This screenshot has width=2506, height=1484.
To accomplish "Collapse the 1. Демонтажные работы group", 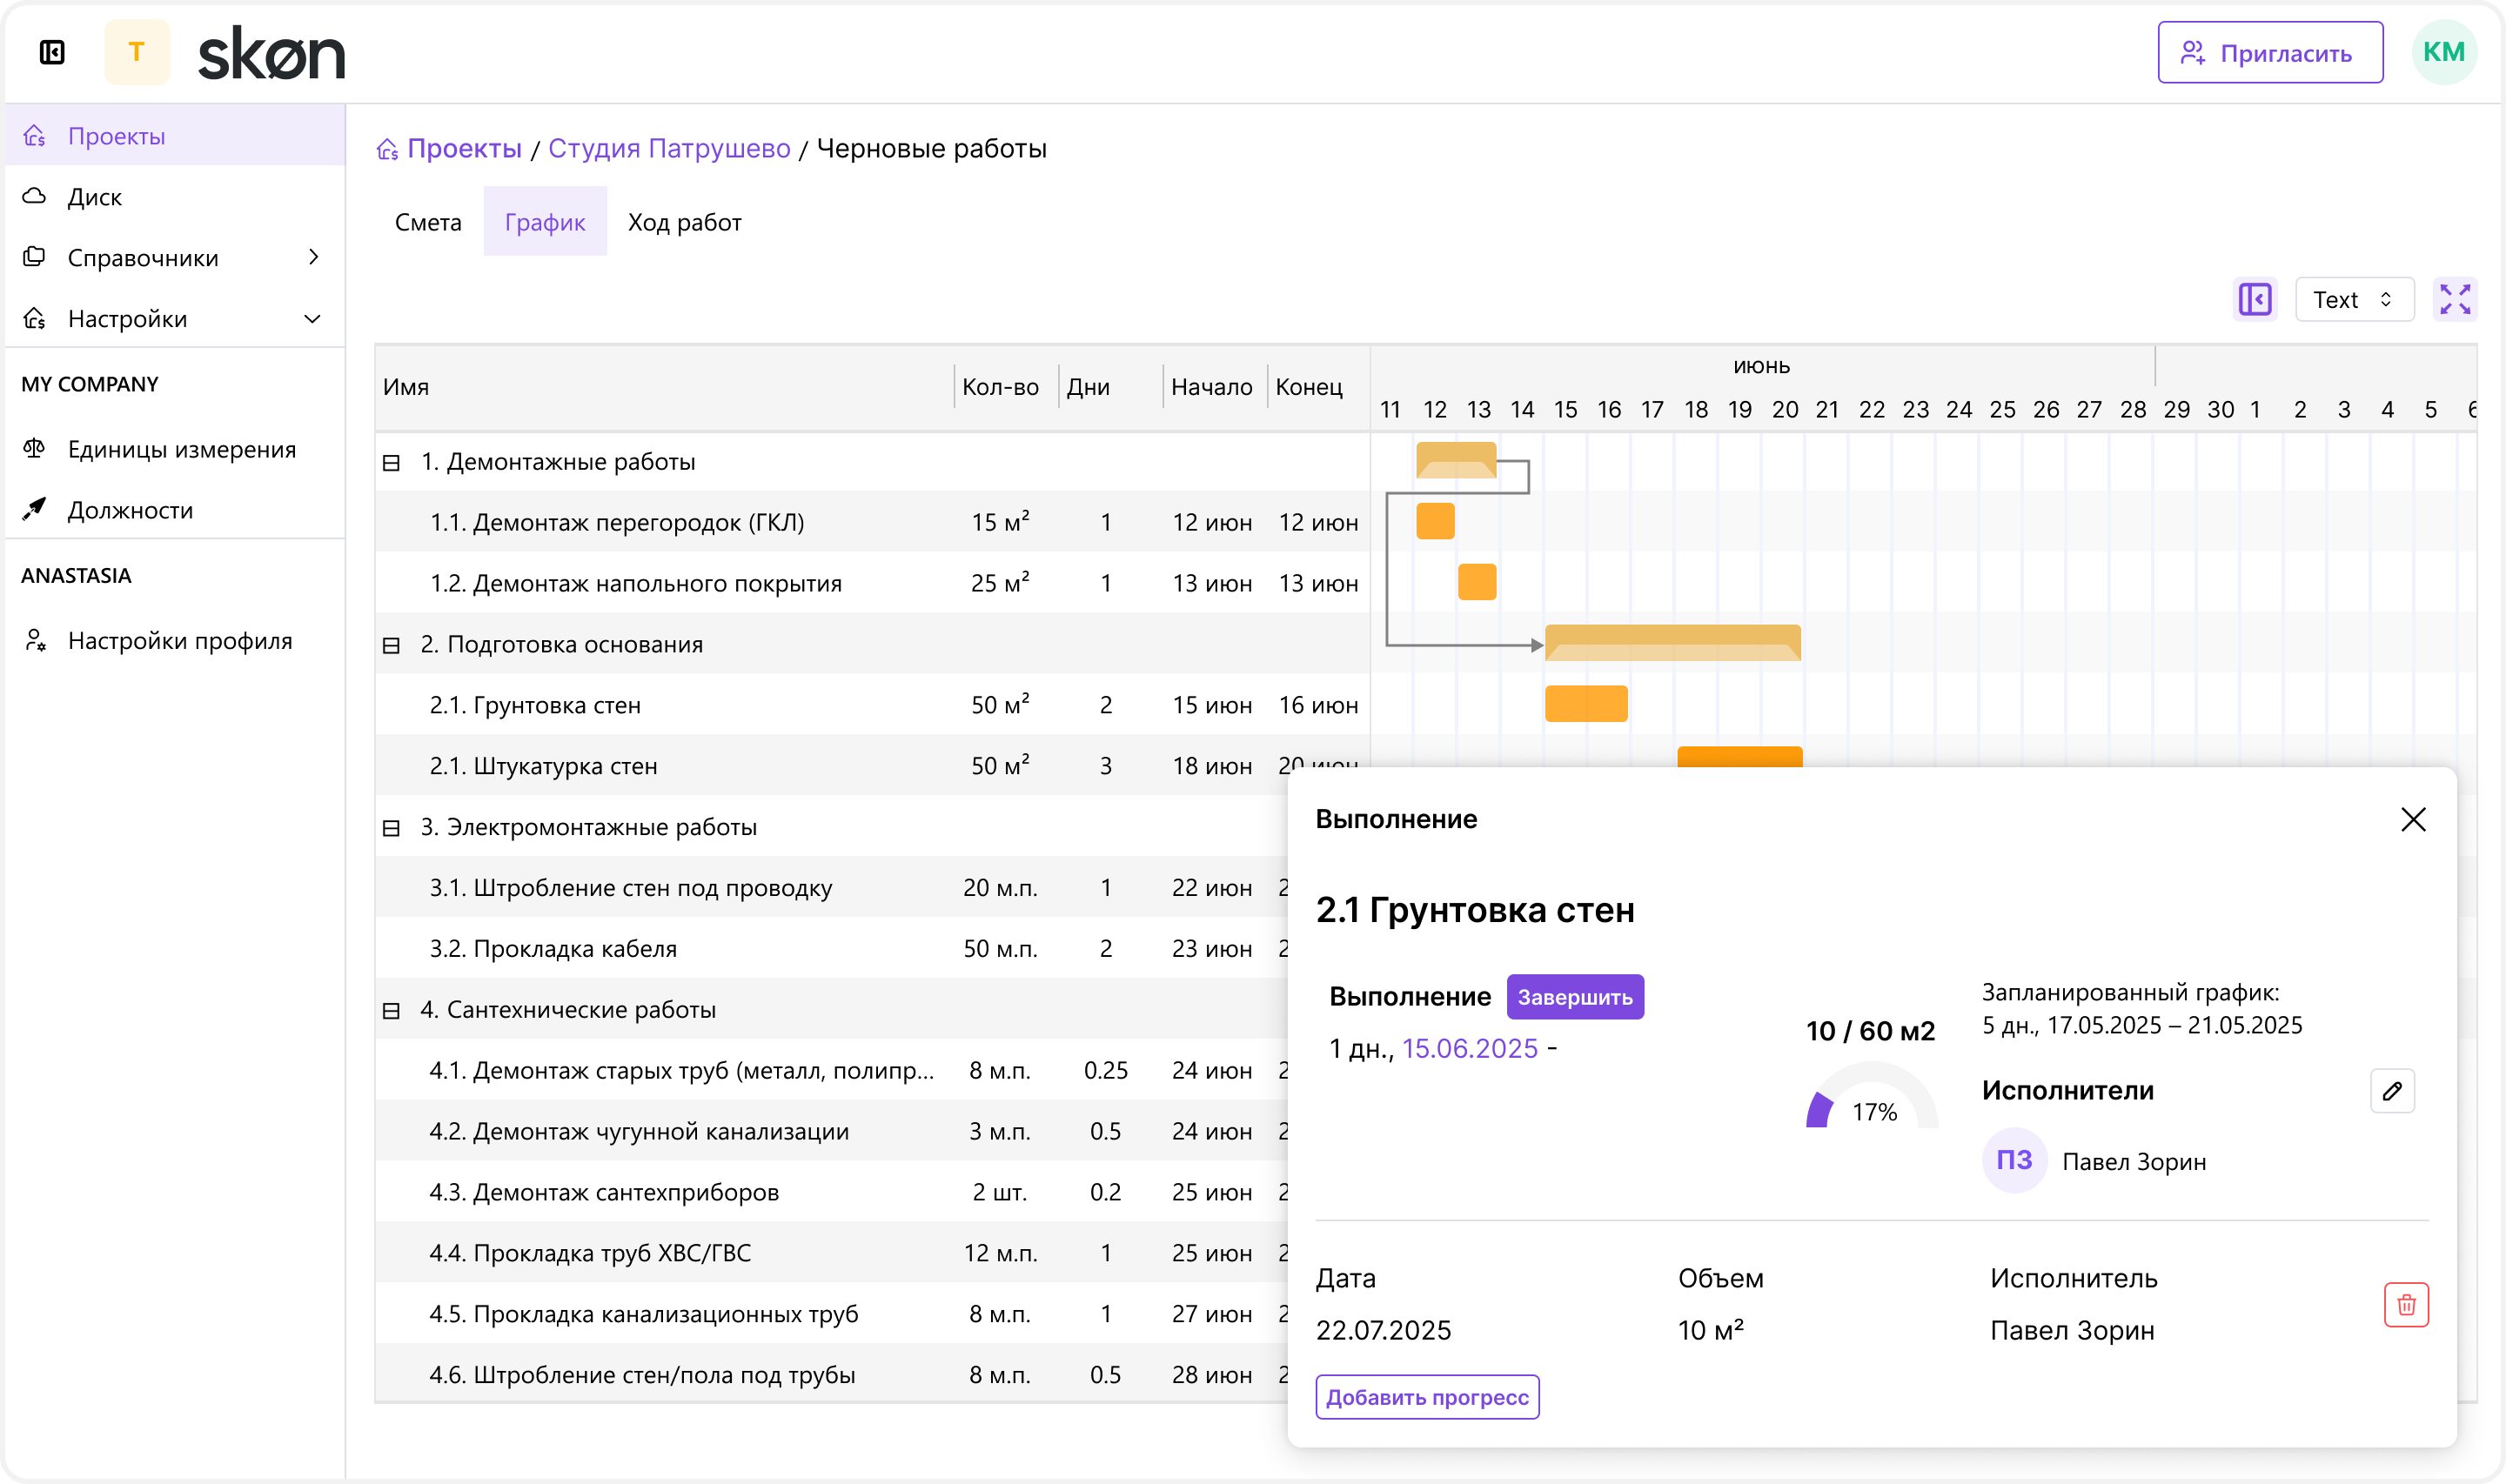I will coord(391,462).
